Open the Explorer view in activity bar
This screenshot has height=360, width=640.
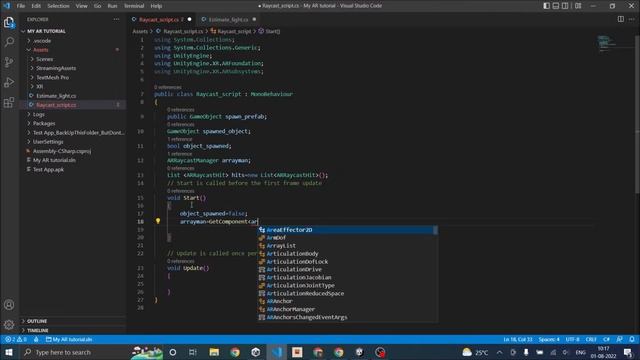pyautogui.click(x=9, y=22)
